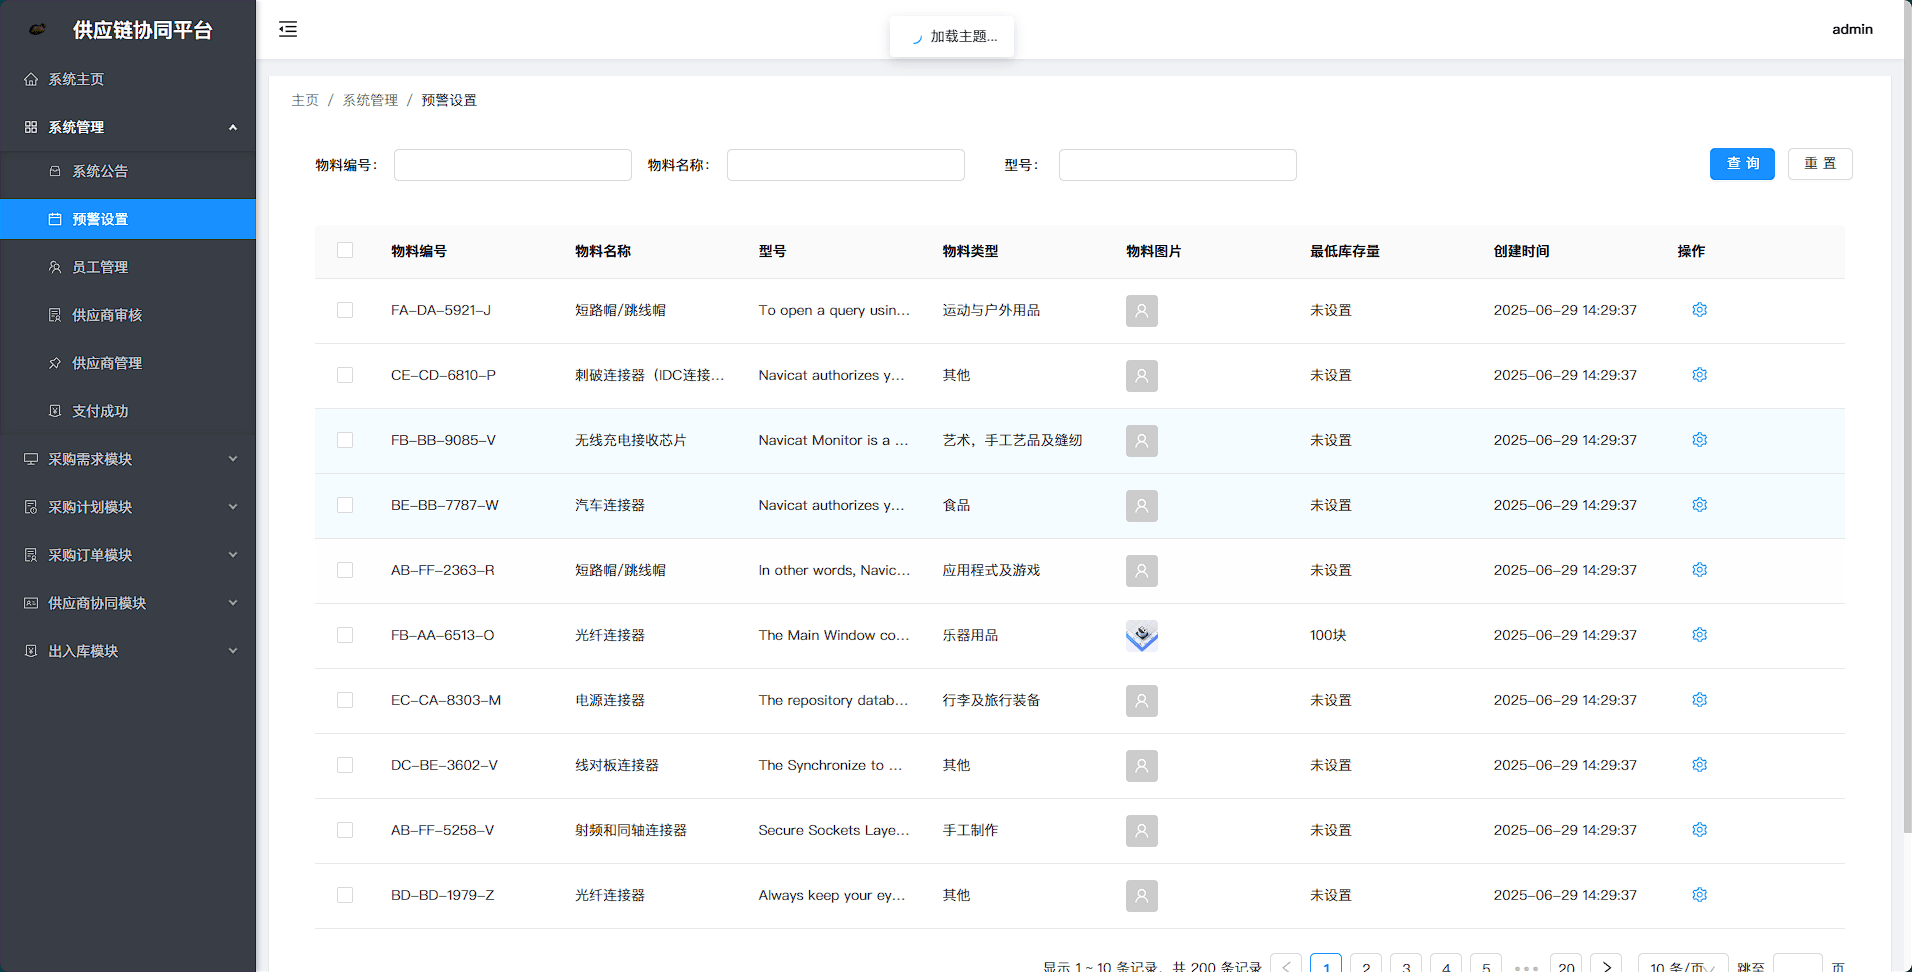Click the 查询 search button
This screenshot has width=1912, height=972.
tap(1741, 164)
